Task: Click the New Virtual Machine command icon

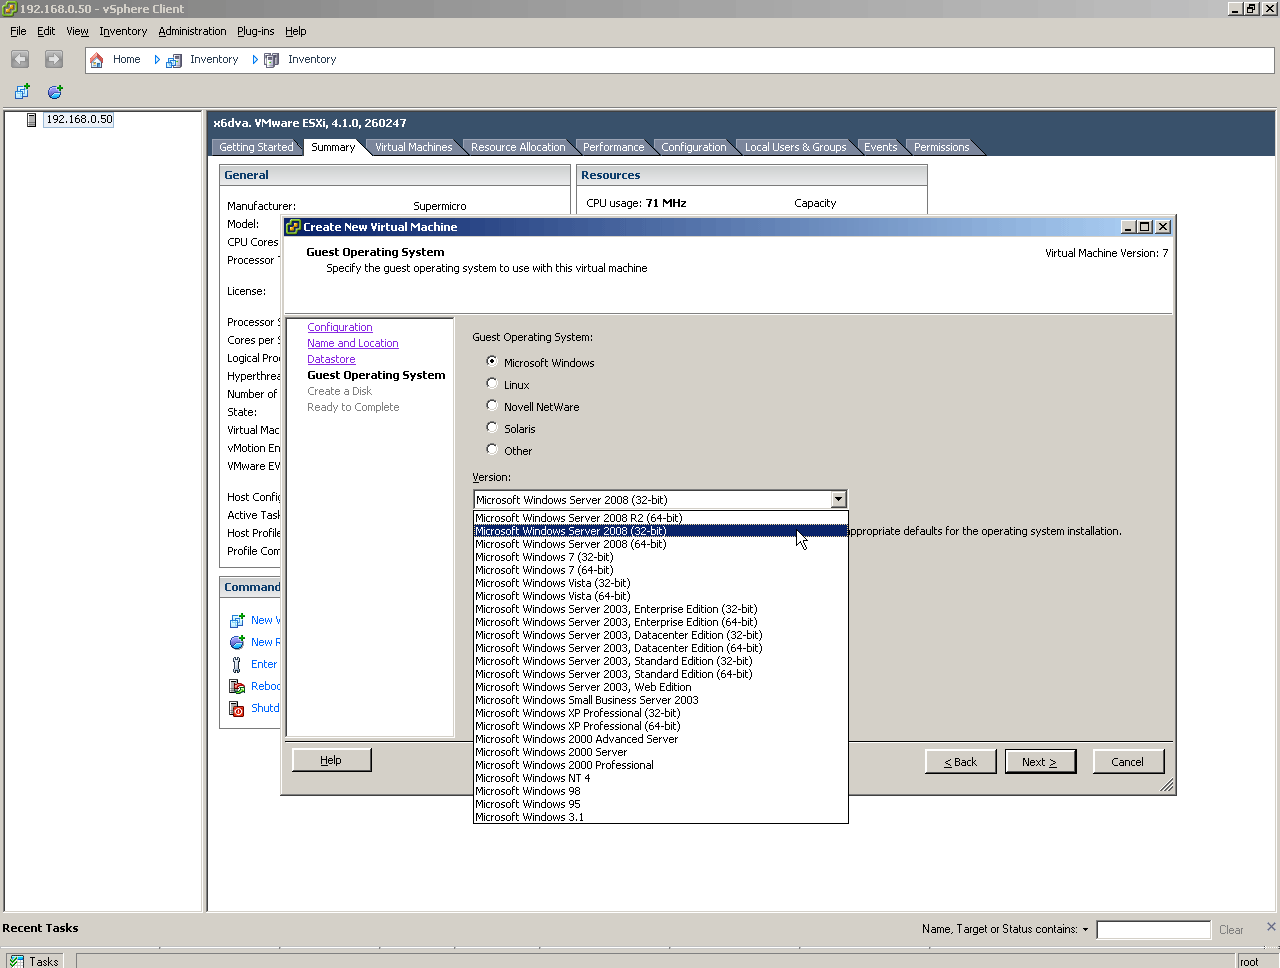Action: 237,621
